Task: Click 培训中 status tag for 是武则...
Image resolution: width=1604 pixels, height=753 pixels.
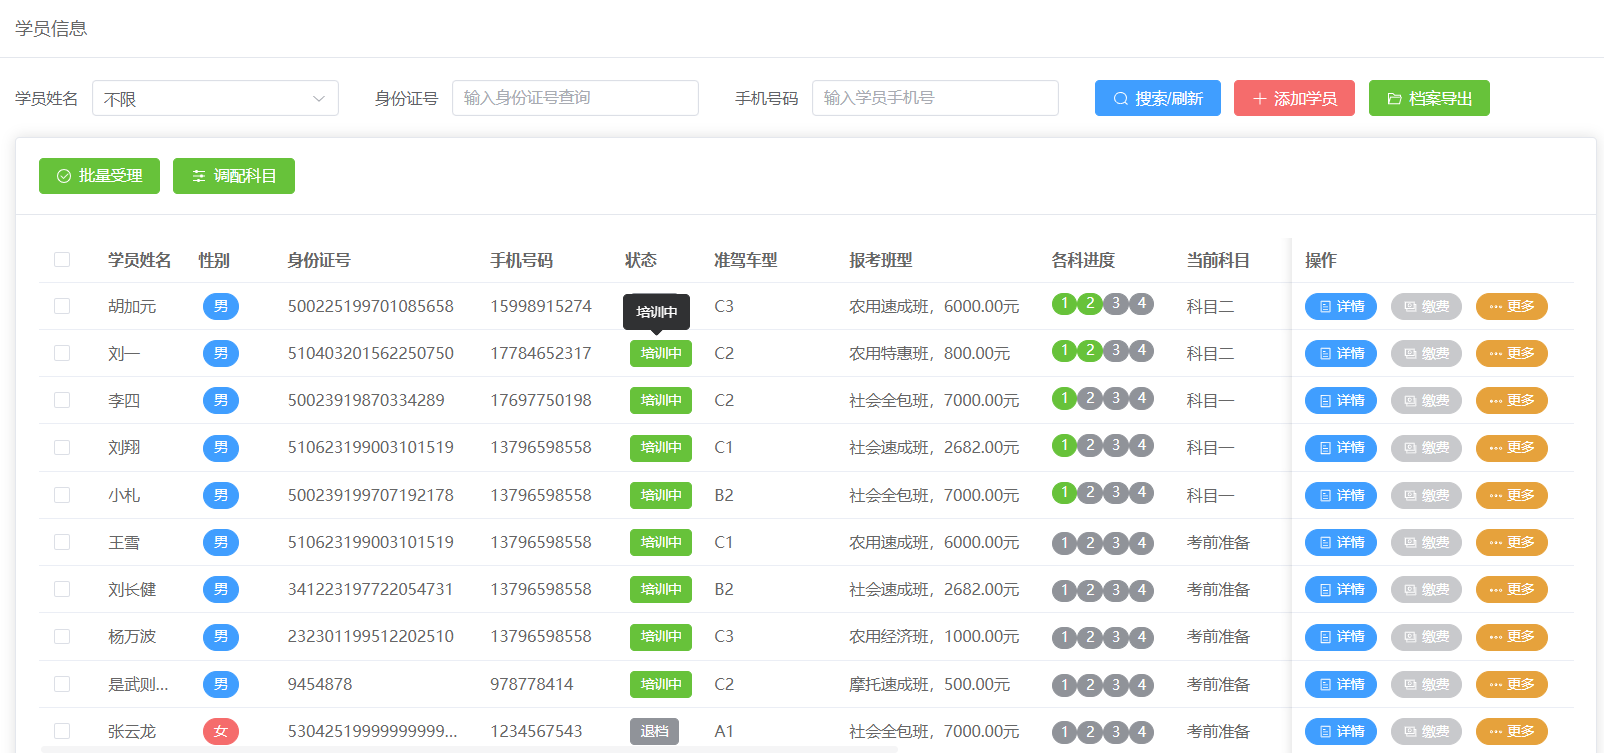Action: tap(661, 684)
